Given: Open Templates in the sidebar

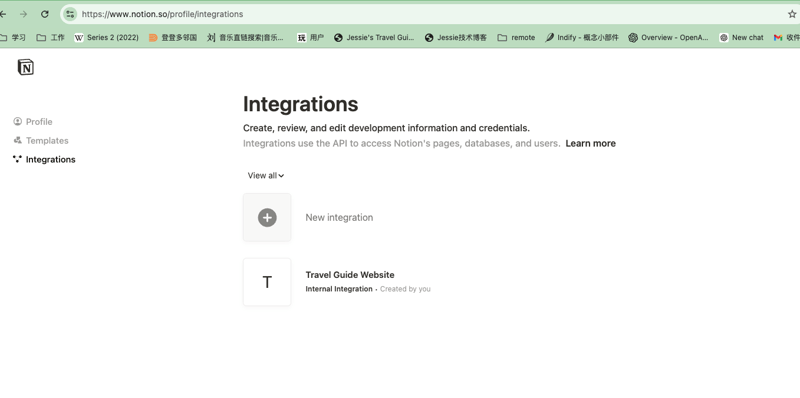Looking at the screenshot, I should pos(41,140).
